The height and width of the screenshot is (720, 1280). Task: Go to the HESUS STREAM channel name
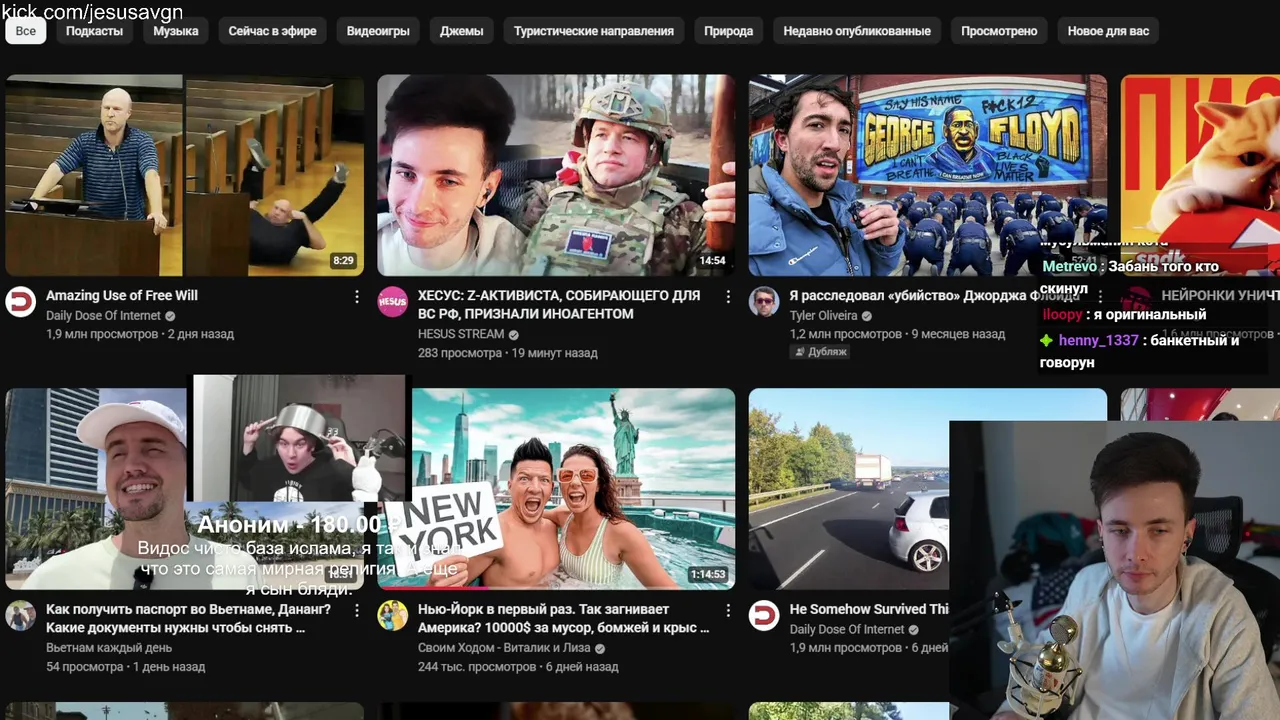pos(461,334)
